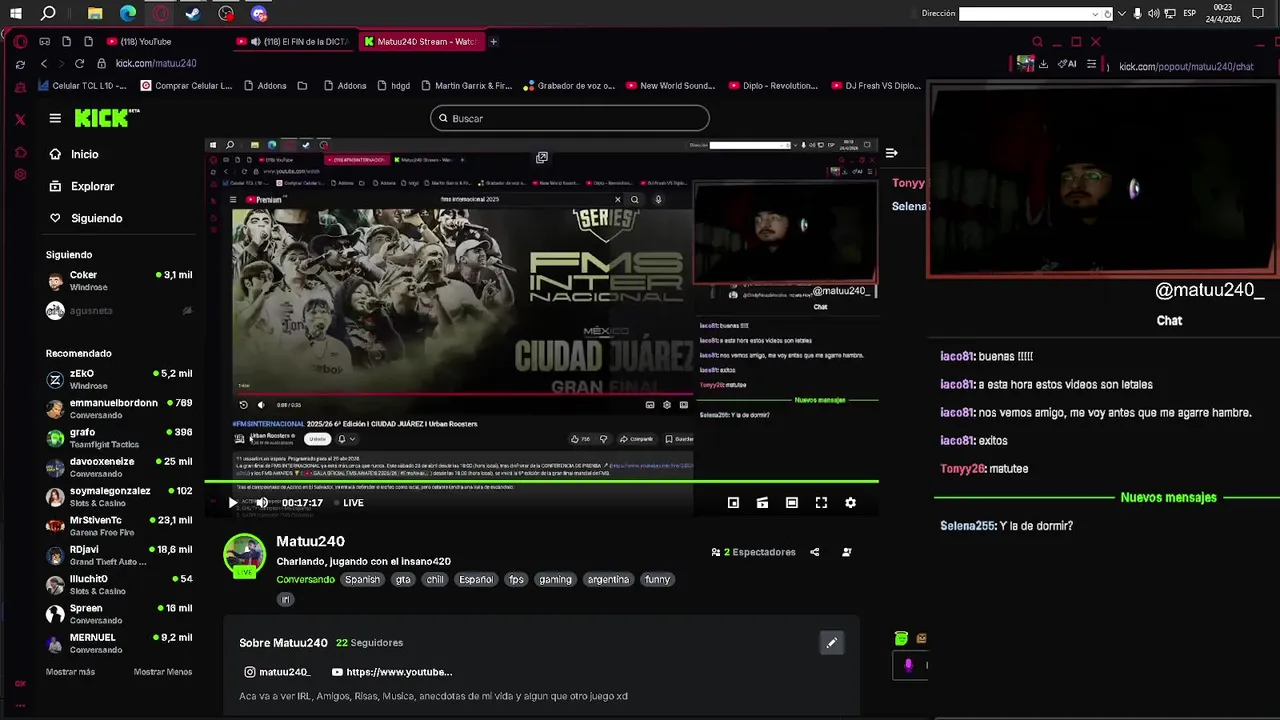
Task: Open the Opera downloads icon
Action: 1043,64
